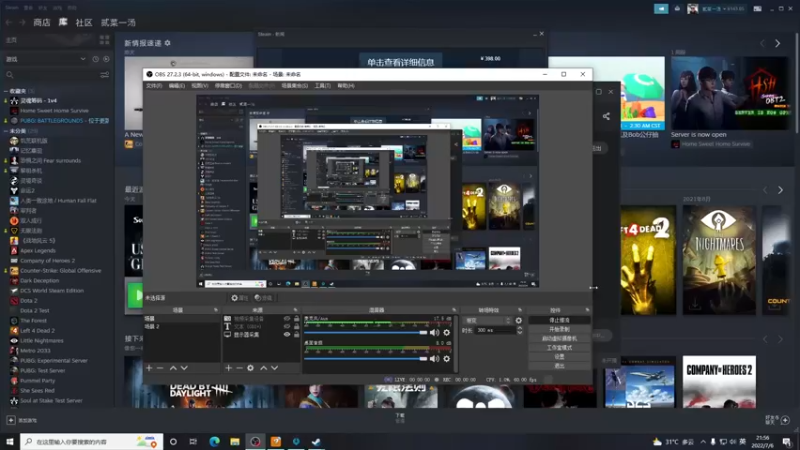Click the OBS stop streaming button
The height and width of the screenshot is (450, 800).
click(x=559, y=320)
